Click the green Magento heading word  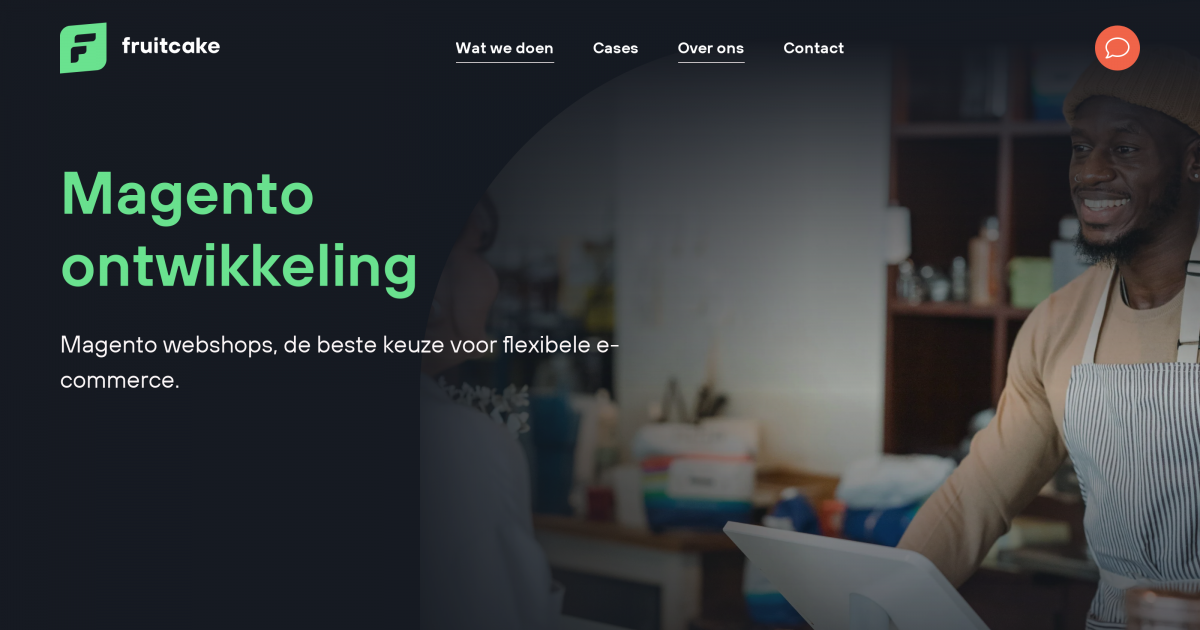click(x=188, y=194)
